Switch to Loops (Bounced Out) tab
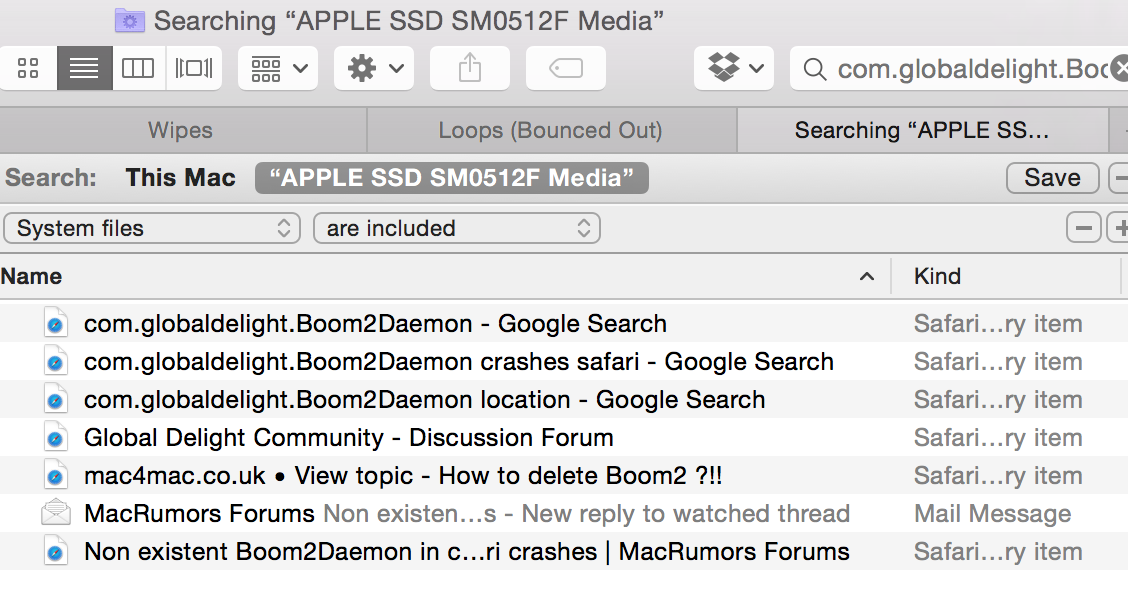 click(551, 130)
